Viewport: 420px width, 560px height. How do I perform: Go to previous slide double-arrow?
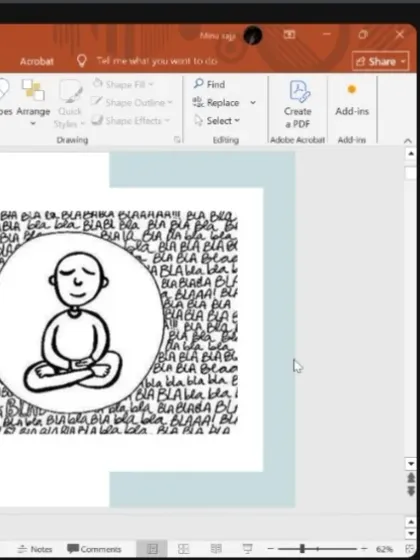tap(411, 478)
